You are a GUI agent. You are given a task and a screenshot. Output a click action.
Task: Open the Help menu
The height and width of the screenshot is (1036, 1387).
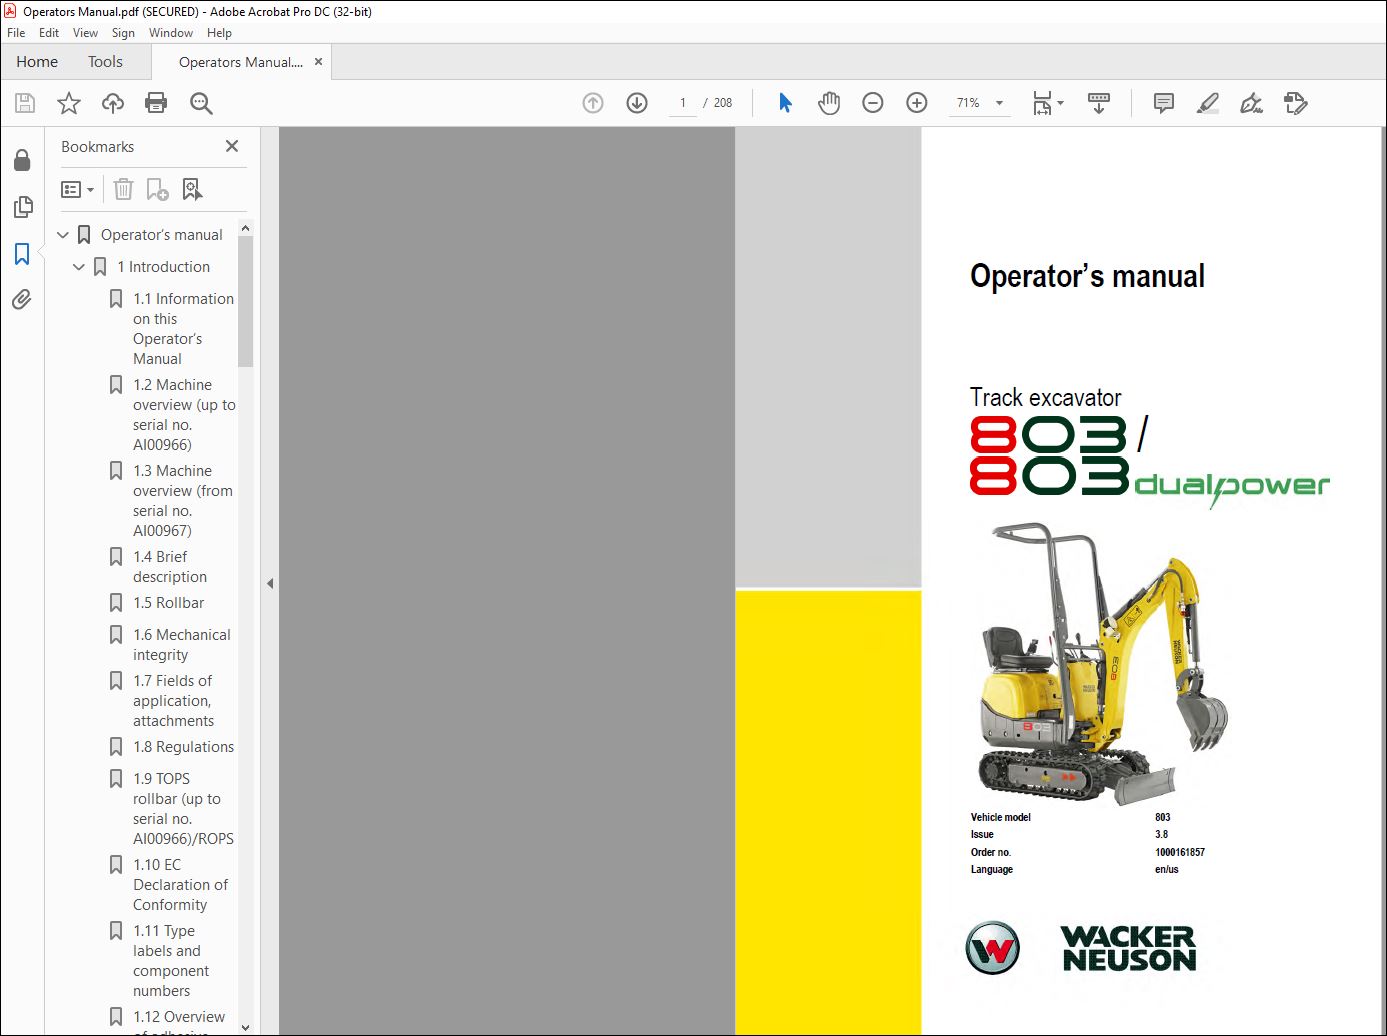point(219,33)
